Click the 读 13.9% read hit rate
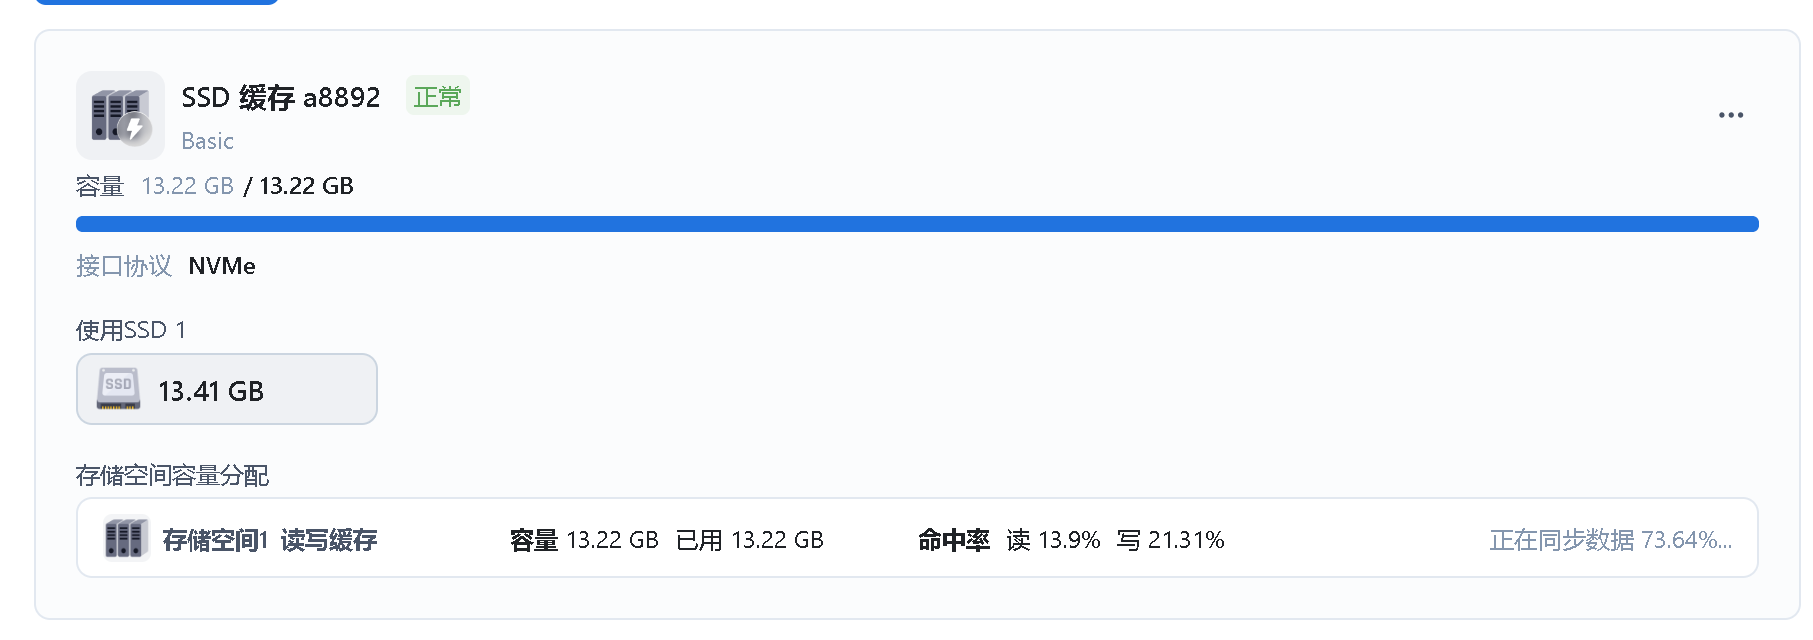Viewport: 1813px width, 640px height. tap(1053, 540)
